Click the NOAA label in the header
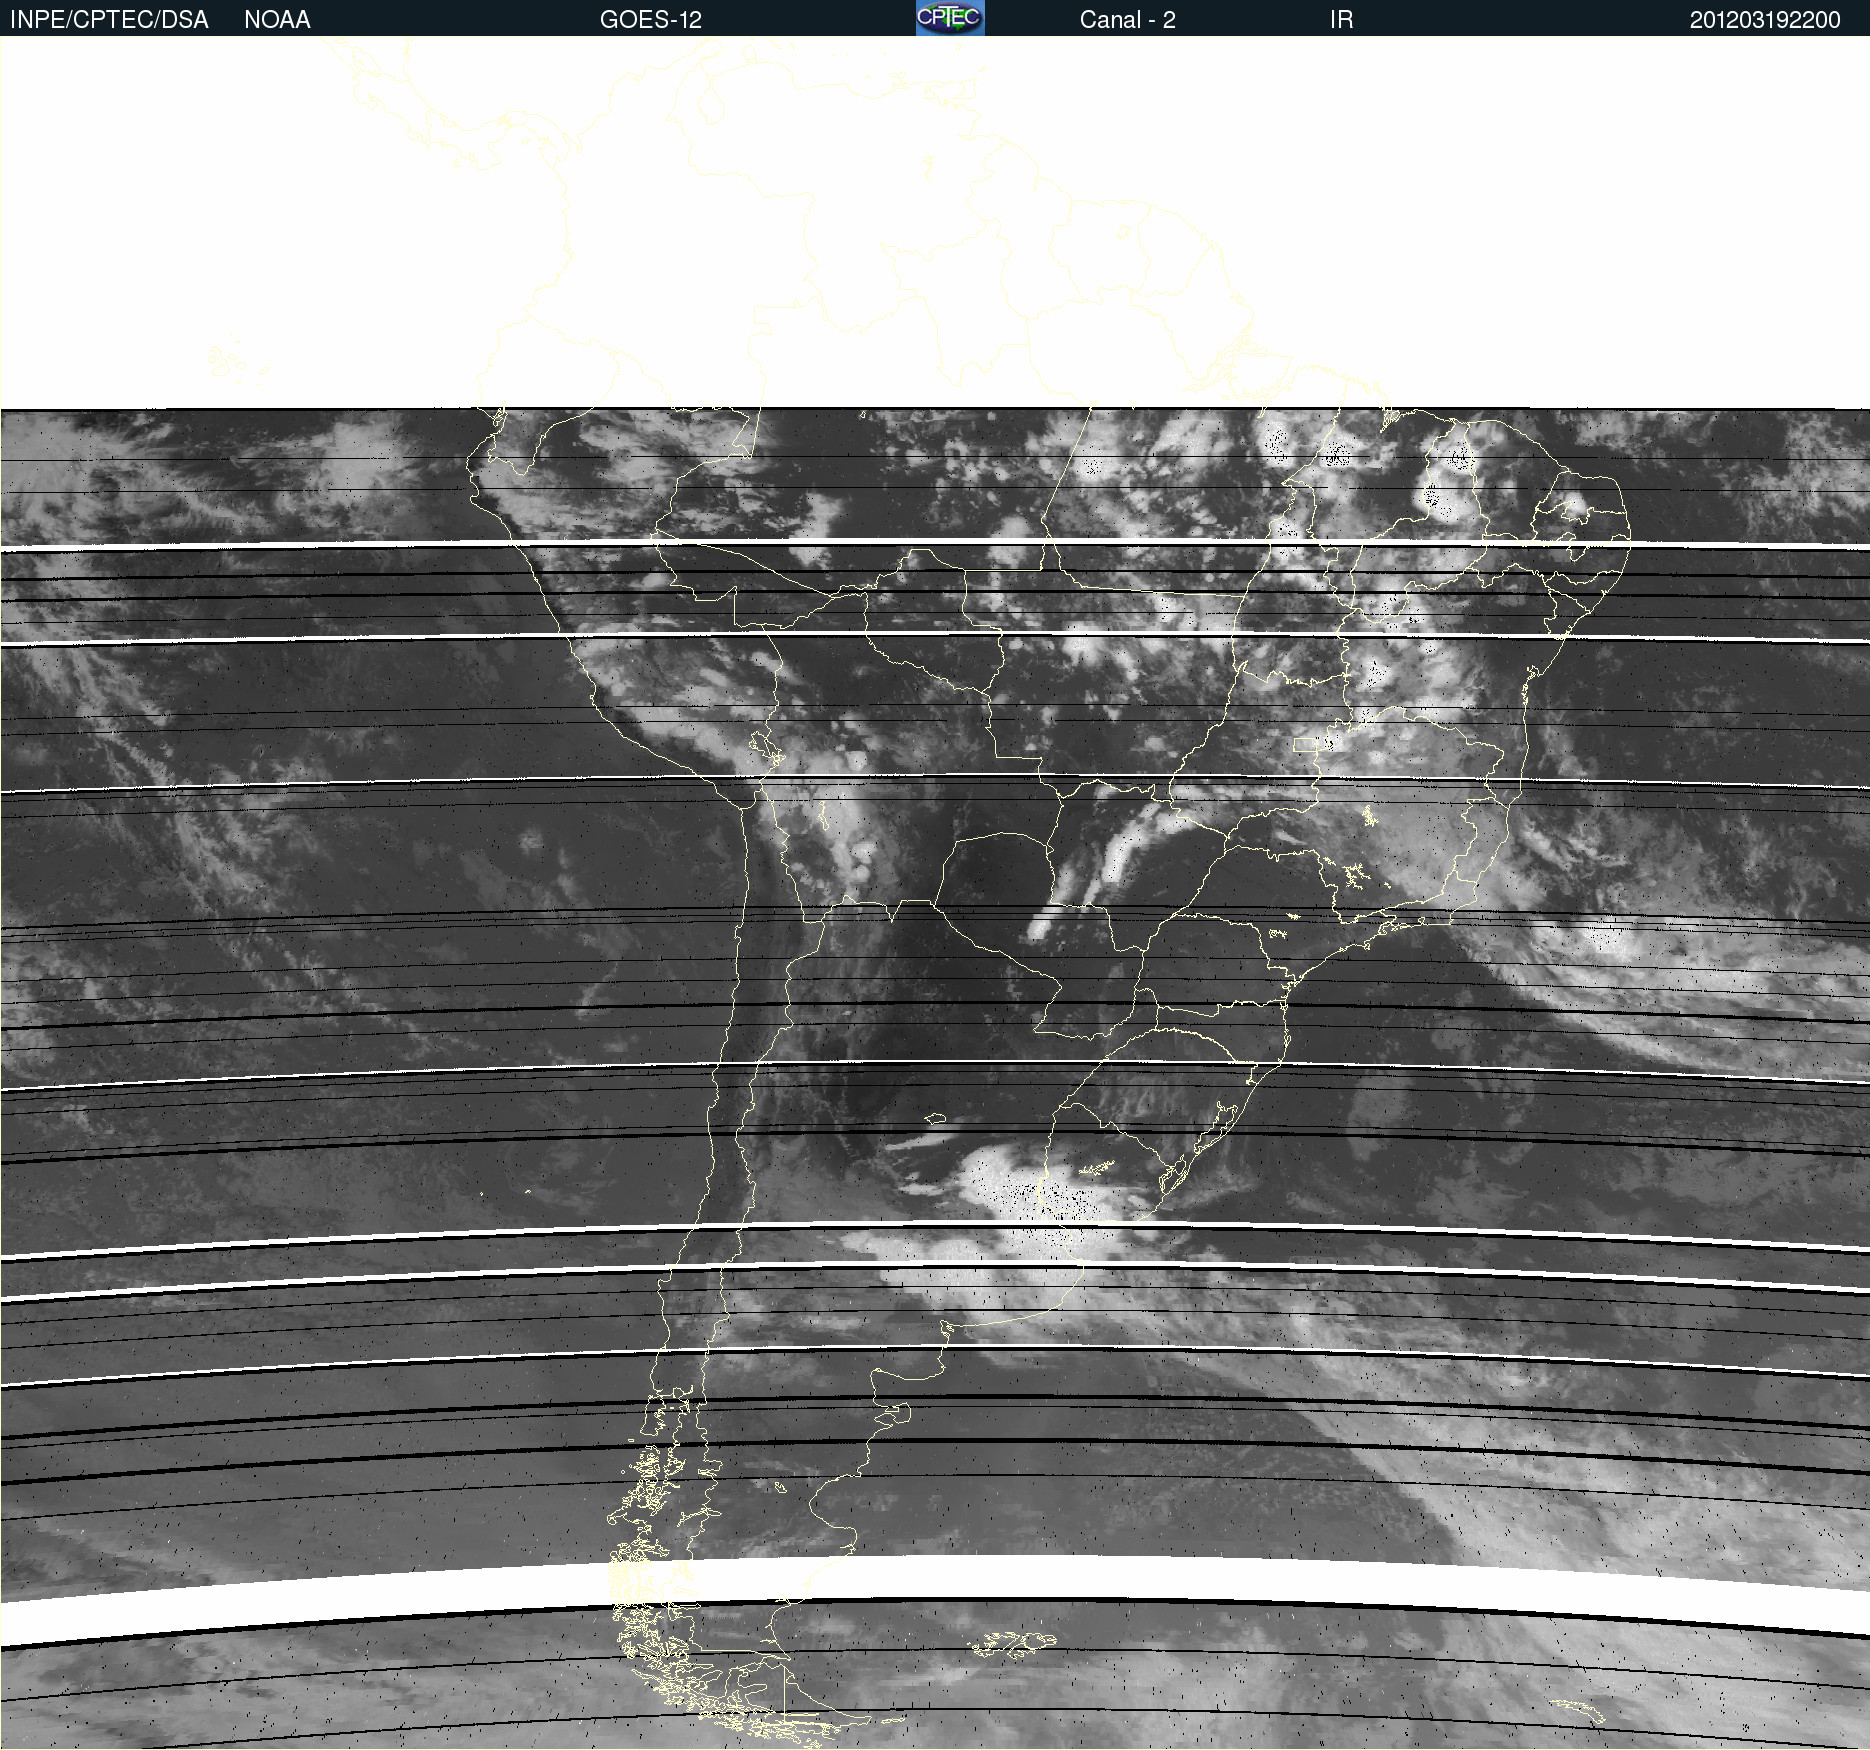This screenshot has height=1750, width=1870. pos(277,20)
